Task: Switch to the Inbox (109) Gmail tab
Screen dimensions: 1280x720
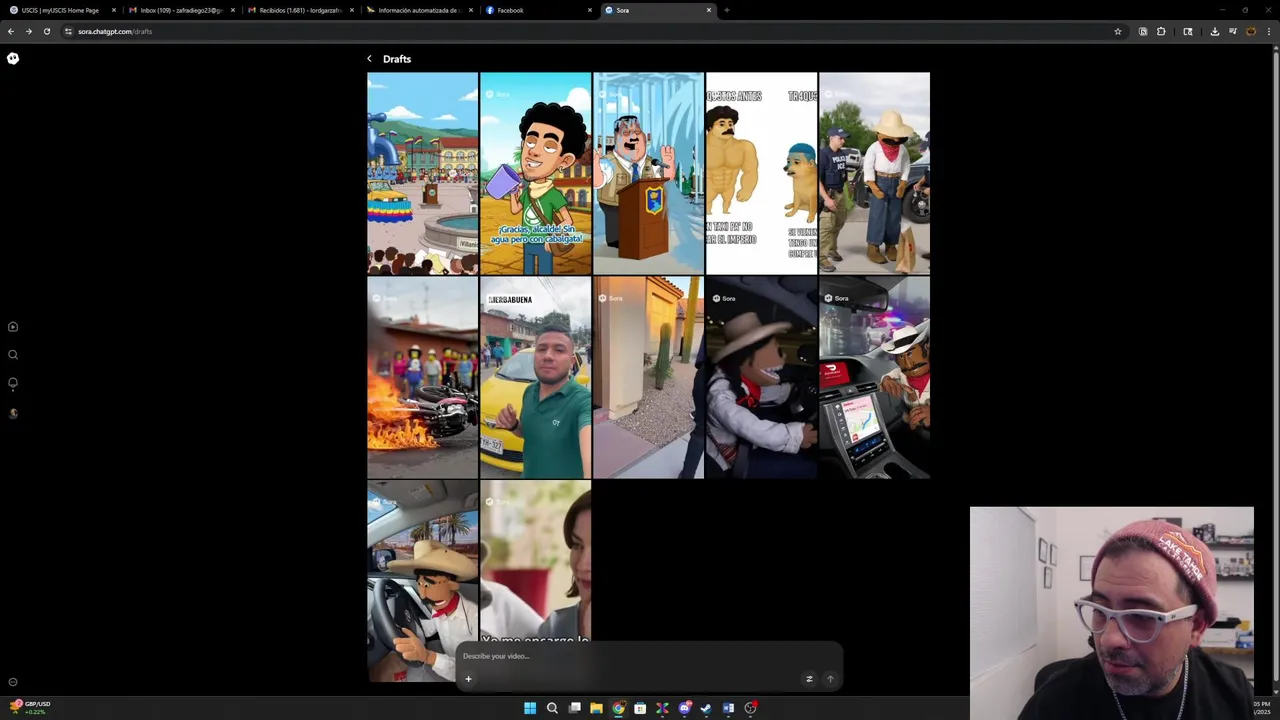Action: 181,10
